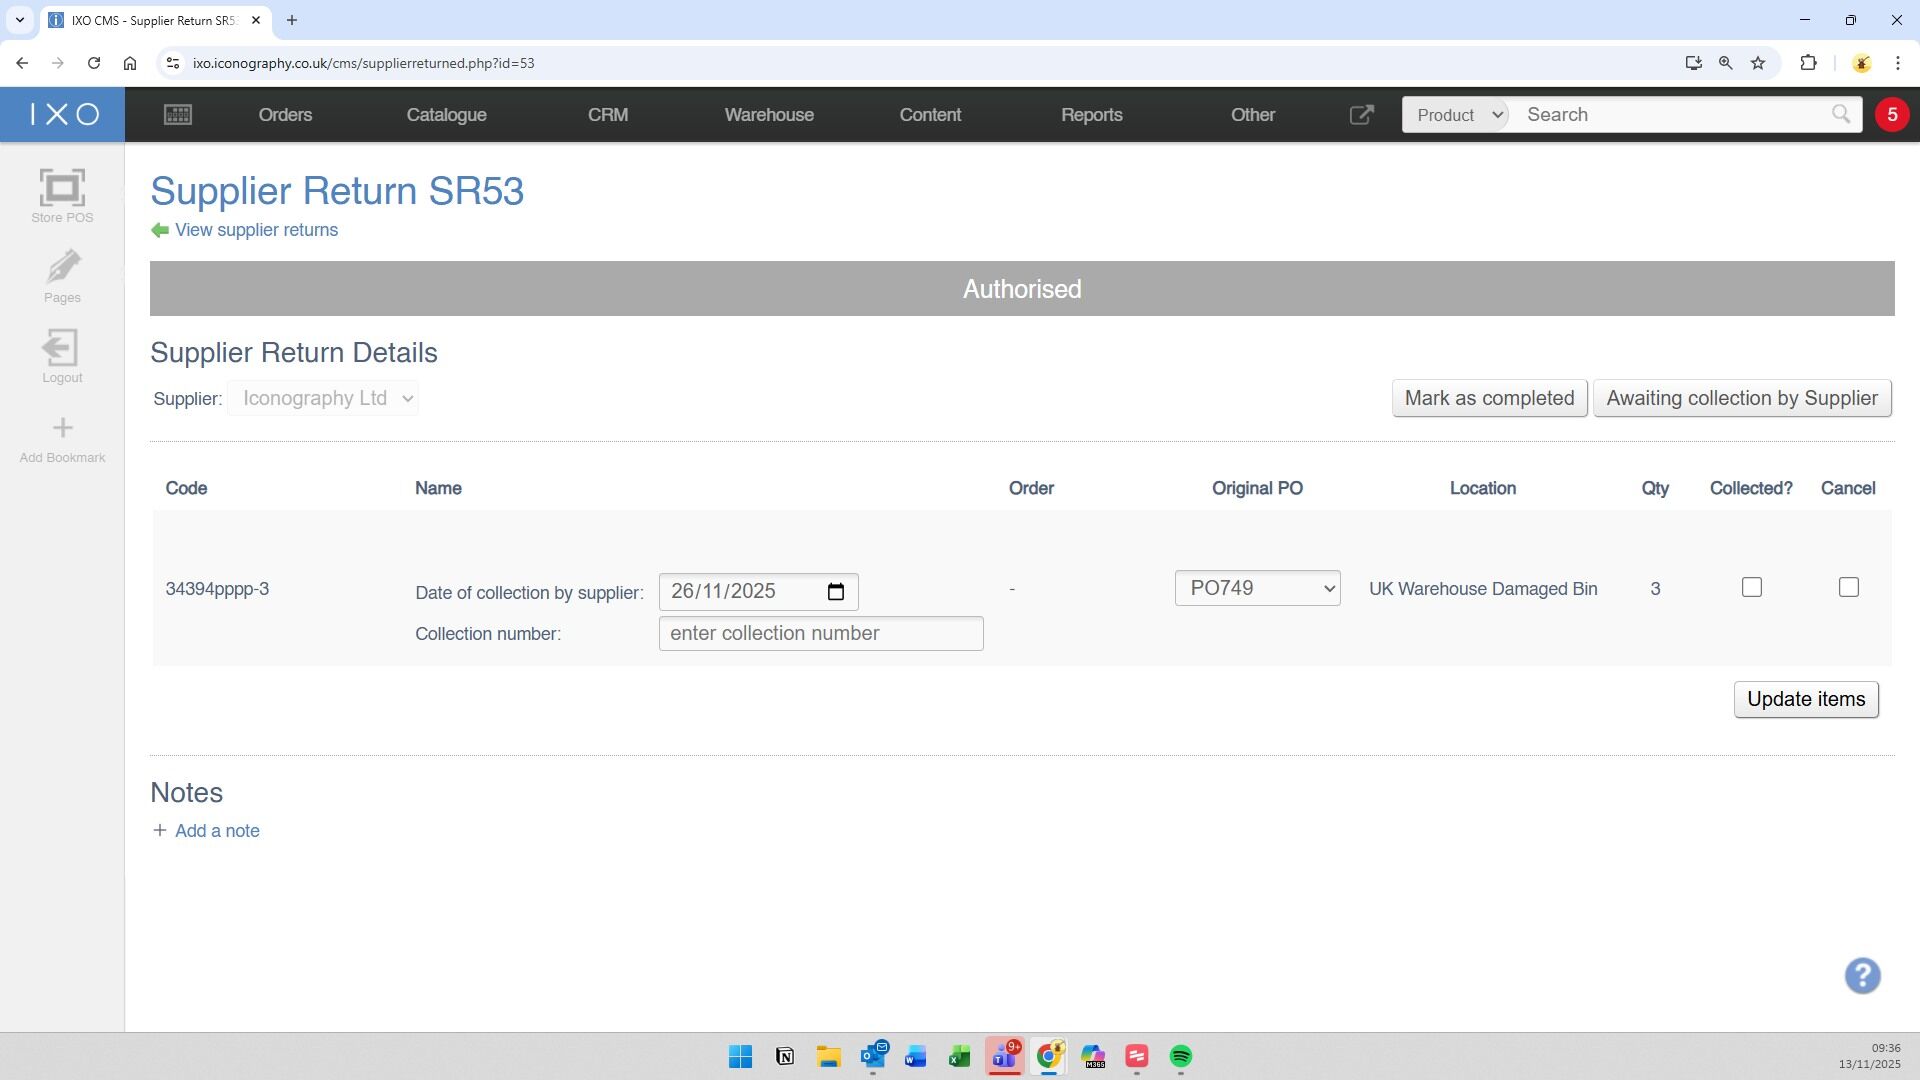The height and width of the screenshot is (1080, 1920).
Task: Open the Warehouse menu
Action: (768, 115)
